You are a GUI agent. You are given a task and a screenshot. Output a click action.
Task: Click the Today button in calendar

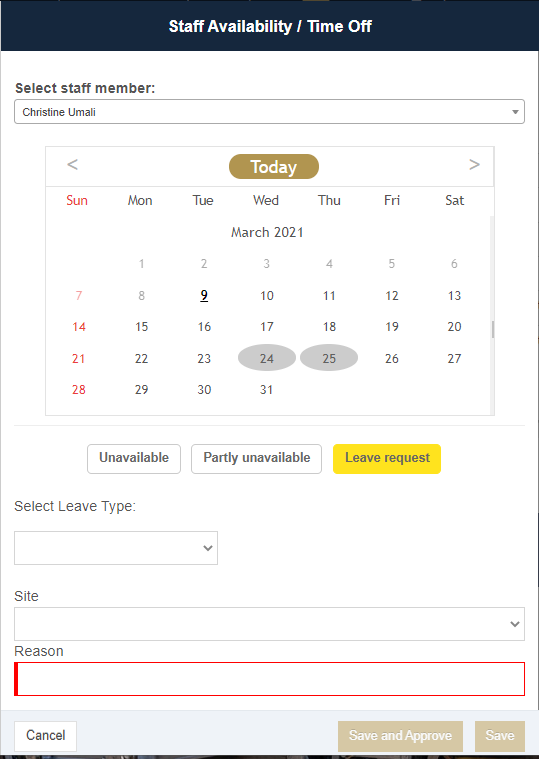tap(274, 167)
